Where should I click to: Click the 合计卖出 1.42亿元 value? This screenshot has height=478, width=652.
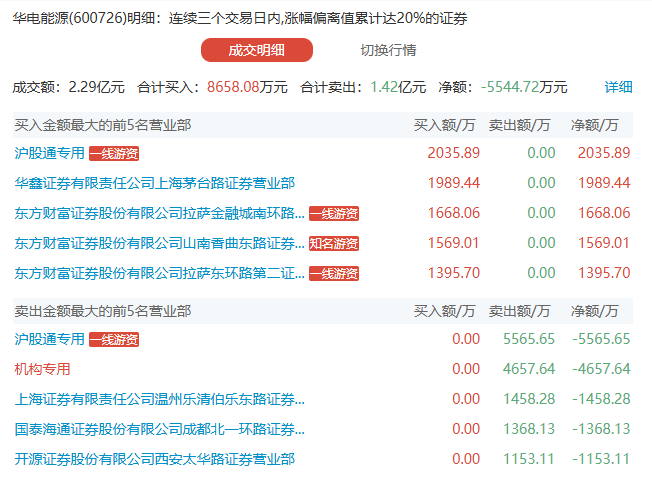click(398, 87)
